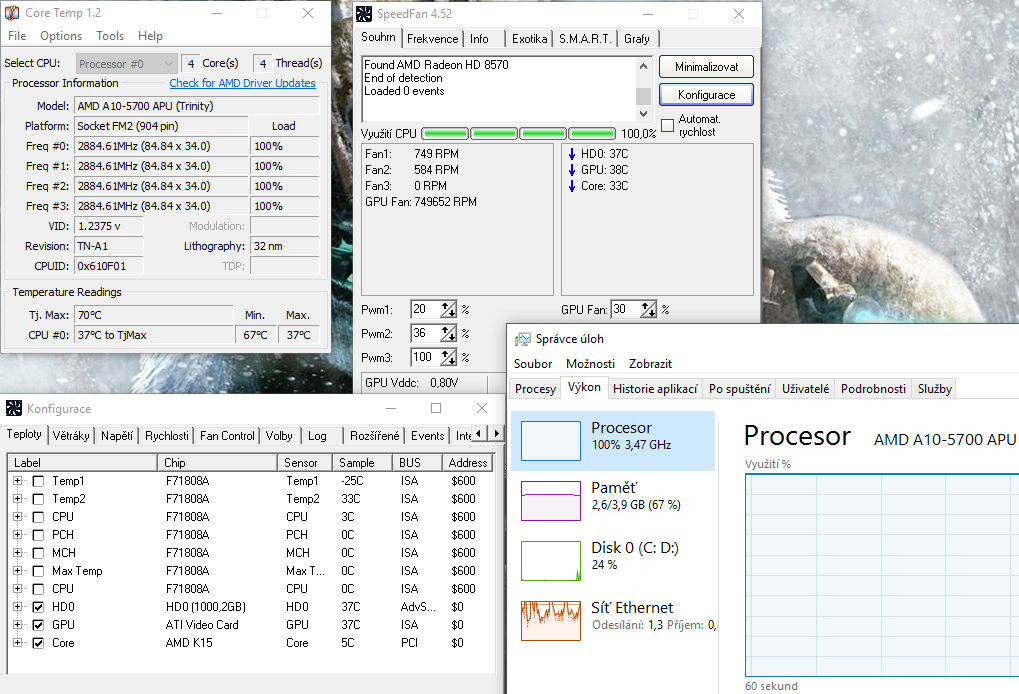The height and width of the screenshot is (694, 1019).
Task: Sort by Sample column header
Action: (362, 463)
